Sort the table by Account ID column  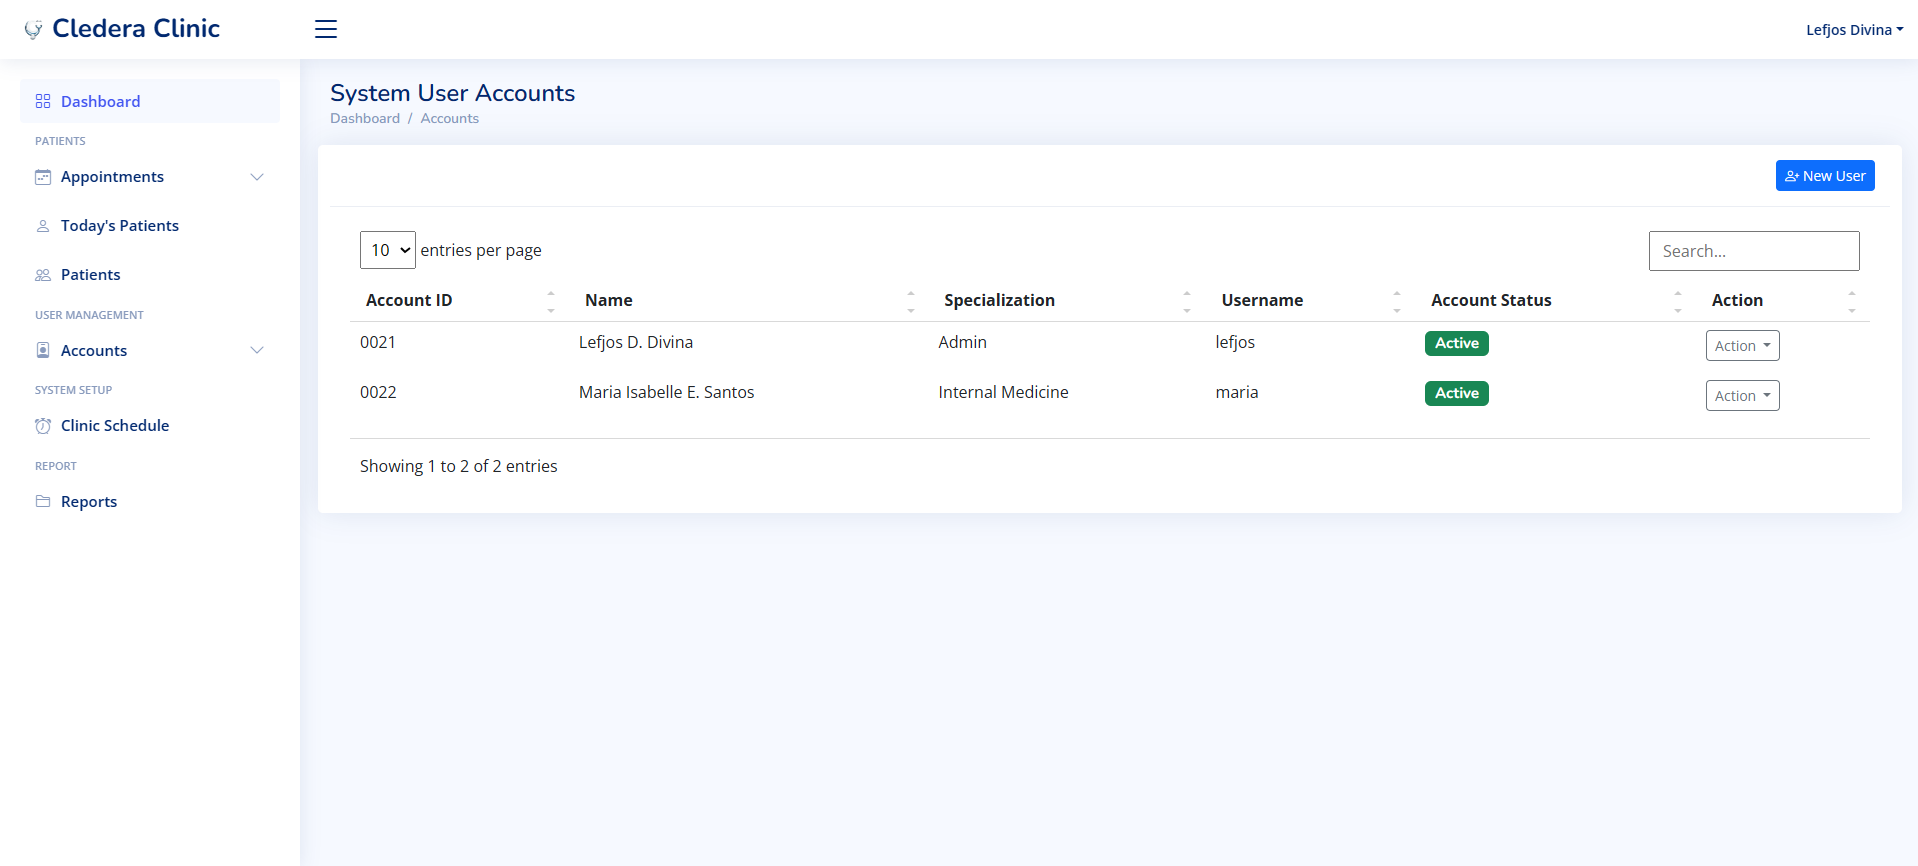[409, 300]
